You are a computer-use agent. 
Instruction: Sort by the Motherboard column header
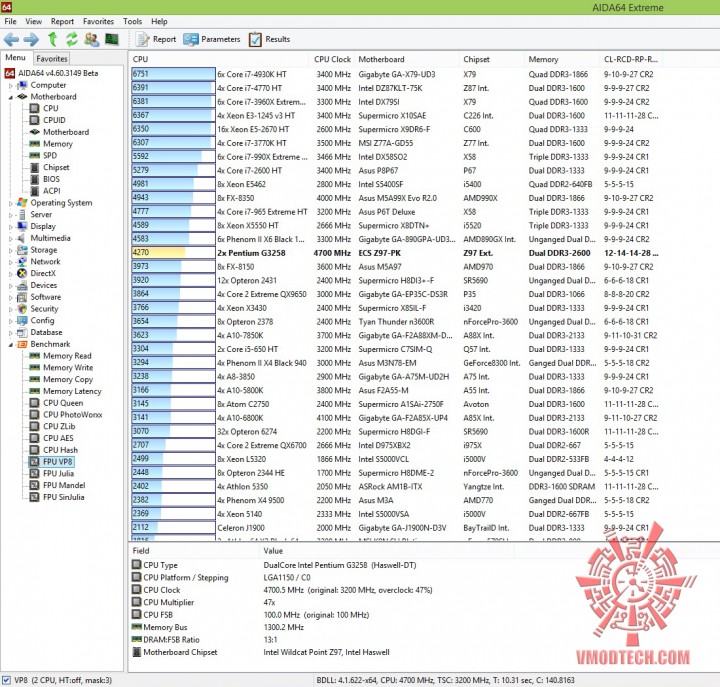(406, 59)
